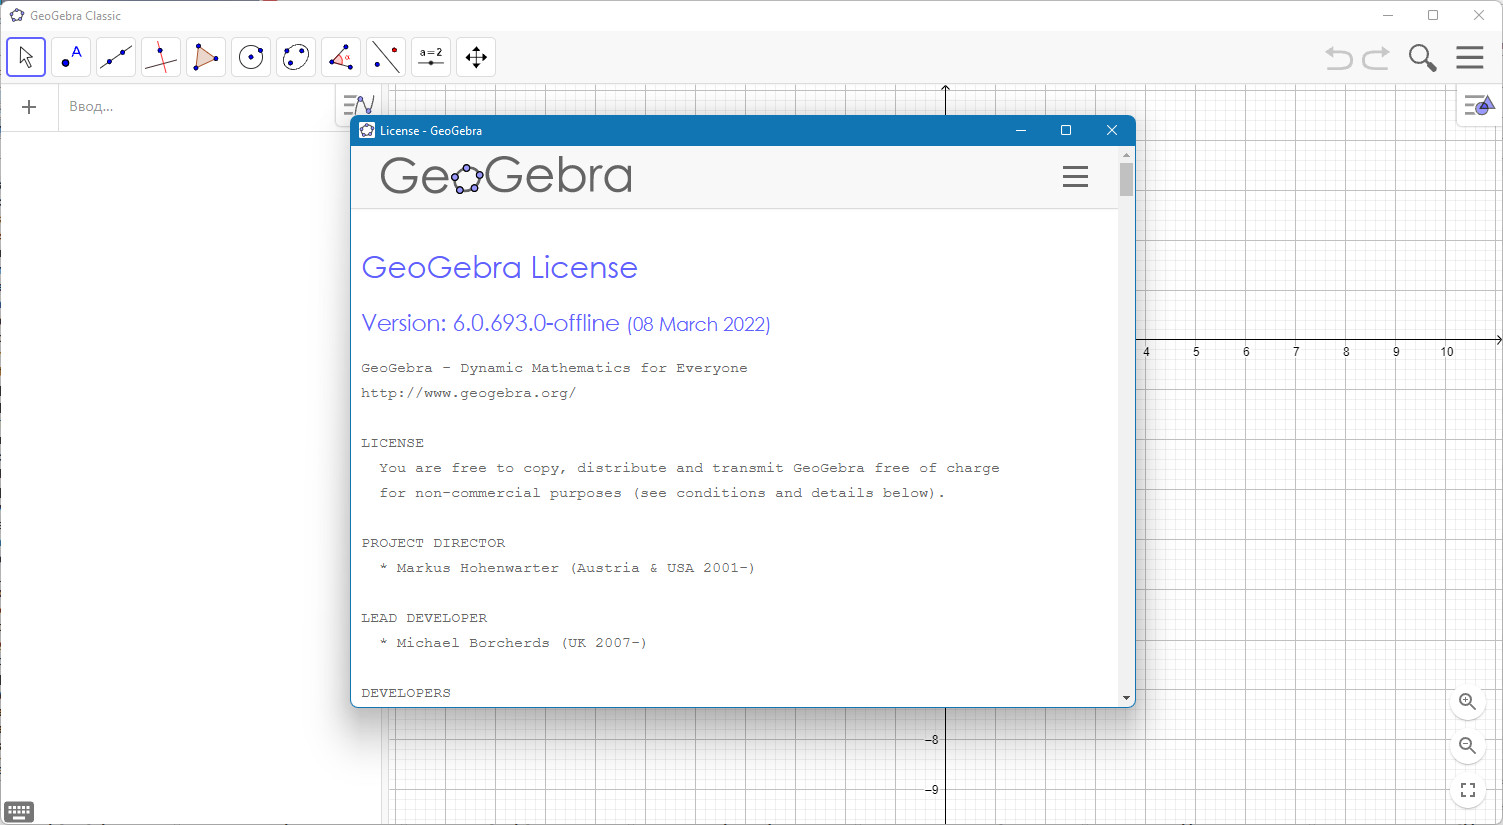Add a new row with the plus button
This screenshot has width=1503, height=825.
point(29,107)
